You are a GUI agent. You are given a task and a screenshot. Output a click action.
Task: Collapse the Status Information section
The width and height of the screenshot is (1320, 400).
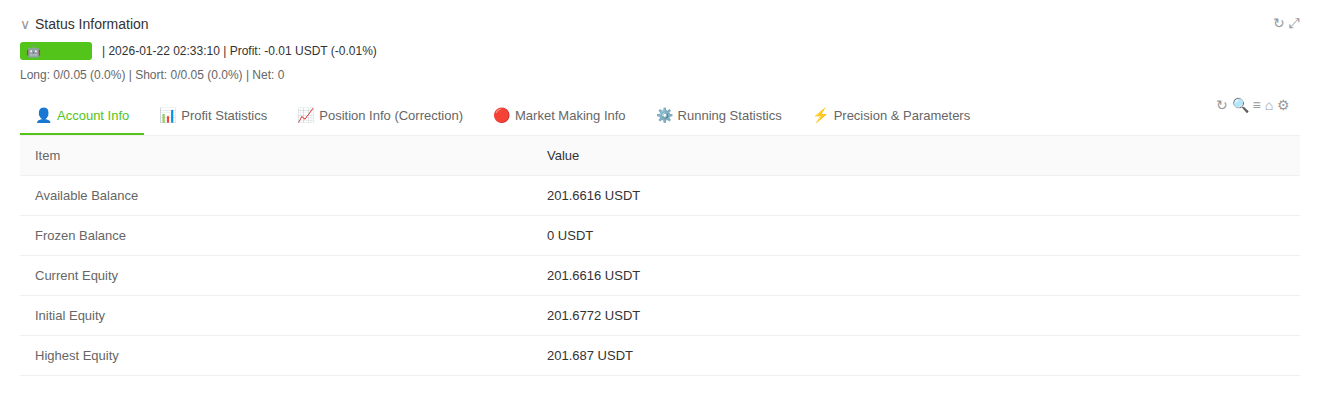coord(25,24)
